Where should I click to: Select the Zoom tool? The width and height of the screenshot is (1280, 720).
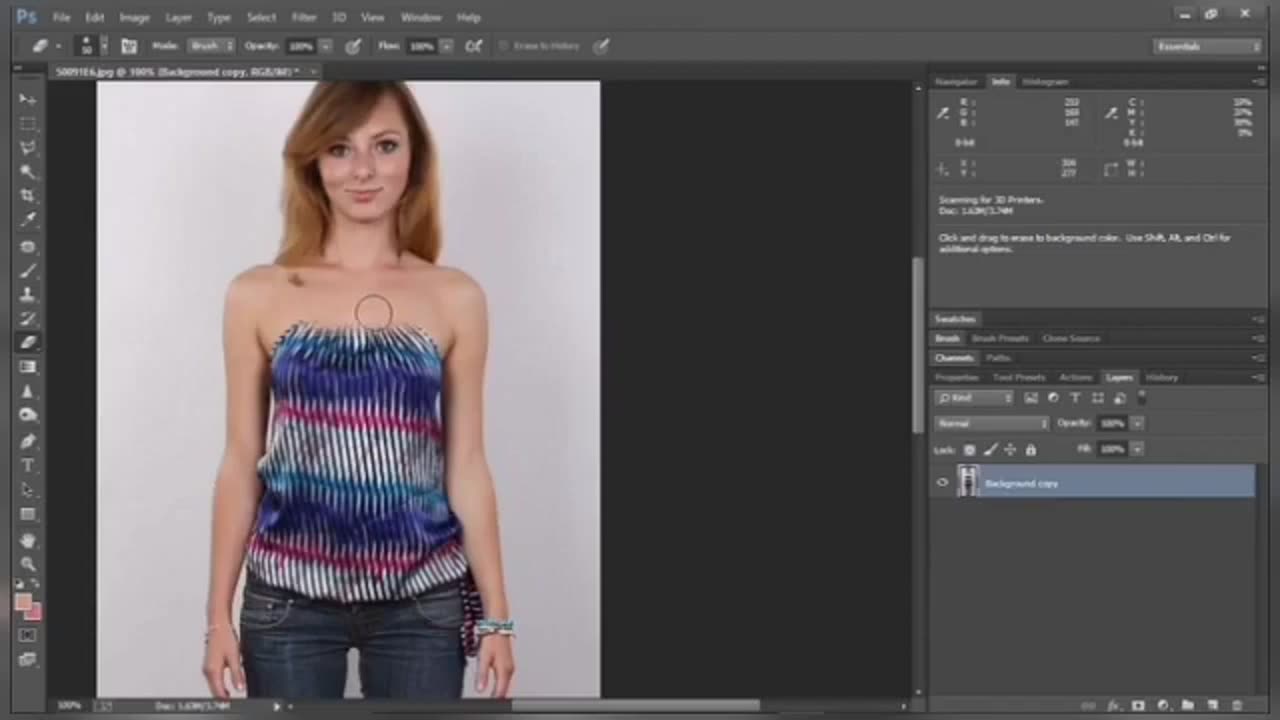coord(28,564)
